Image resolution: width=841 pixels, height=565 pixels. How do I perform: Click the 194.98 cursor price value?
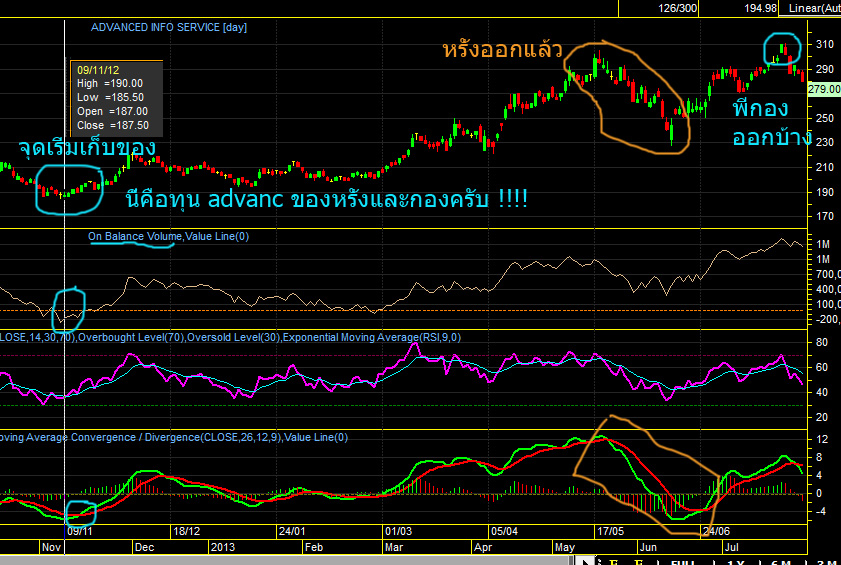761,8
